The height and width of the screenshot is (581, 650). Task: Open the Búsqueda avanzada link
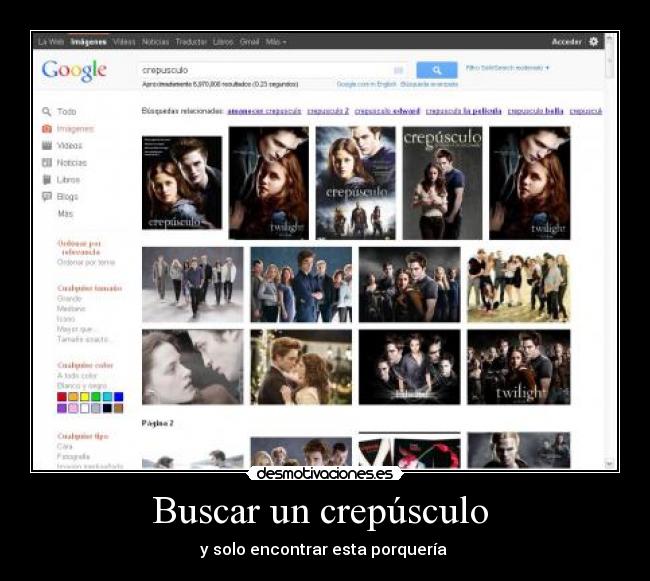point(429,84)
